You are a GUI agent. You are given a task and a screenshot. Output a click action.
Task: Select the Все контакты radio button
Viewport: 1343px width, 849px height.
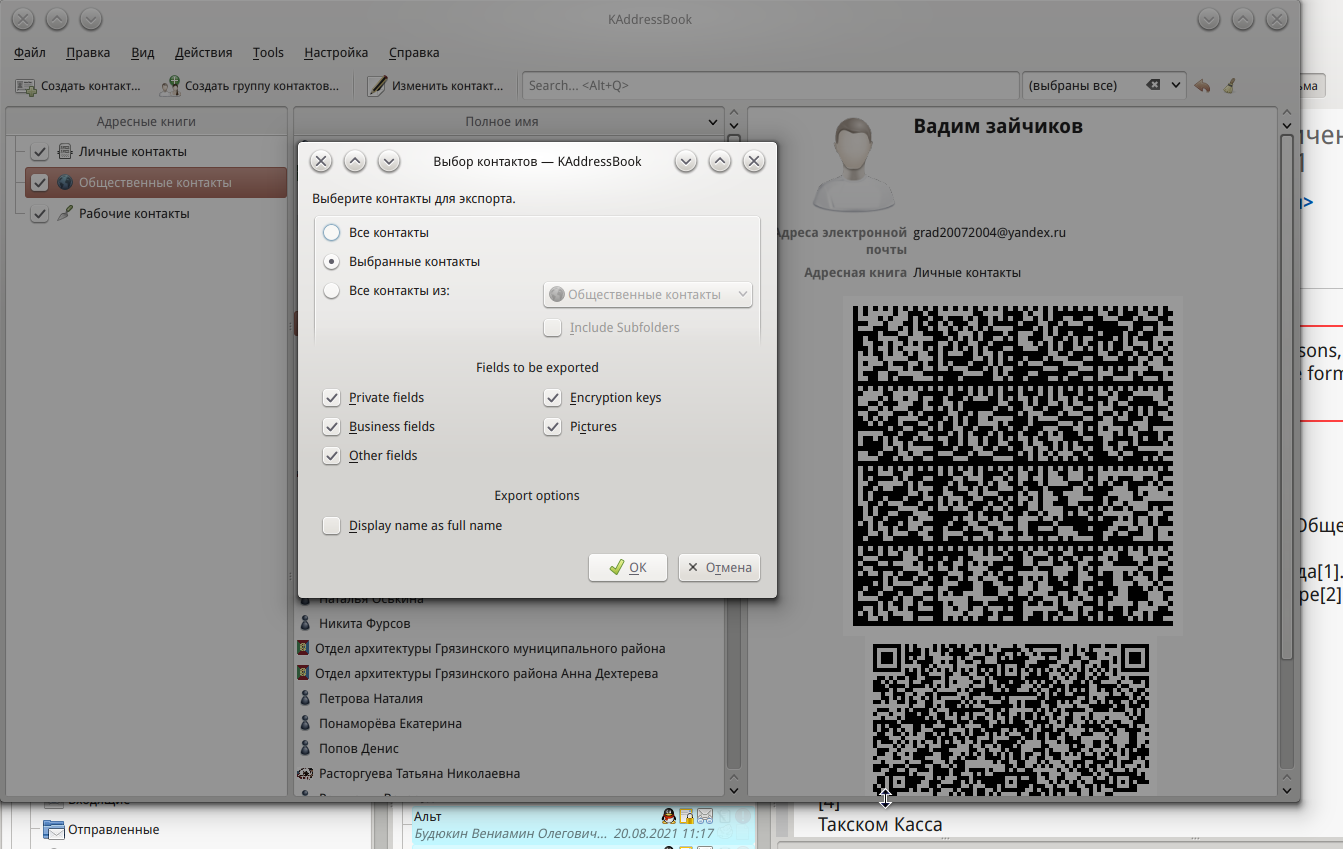(332, 232)
